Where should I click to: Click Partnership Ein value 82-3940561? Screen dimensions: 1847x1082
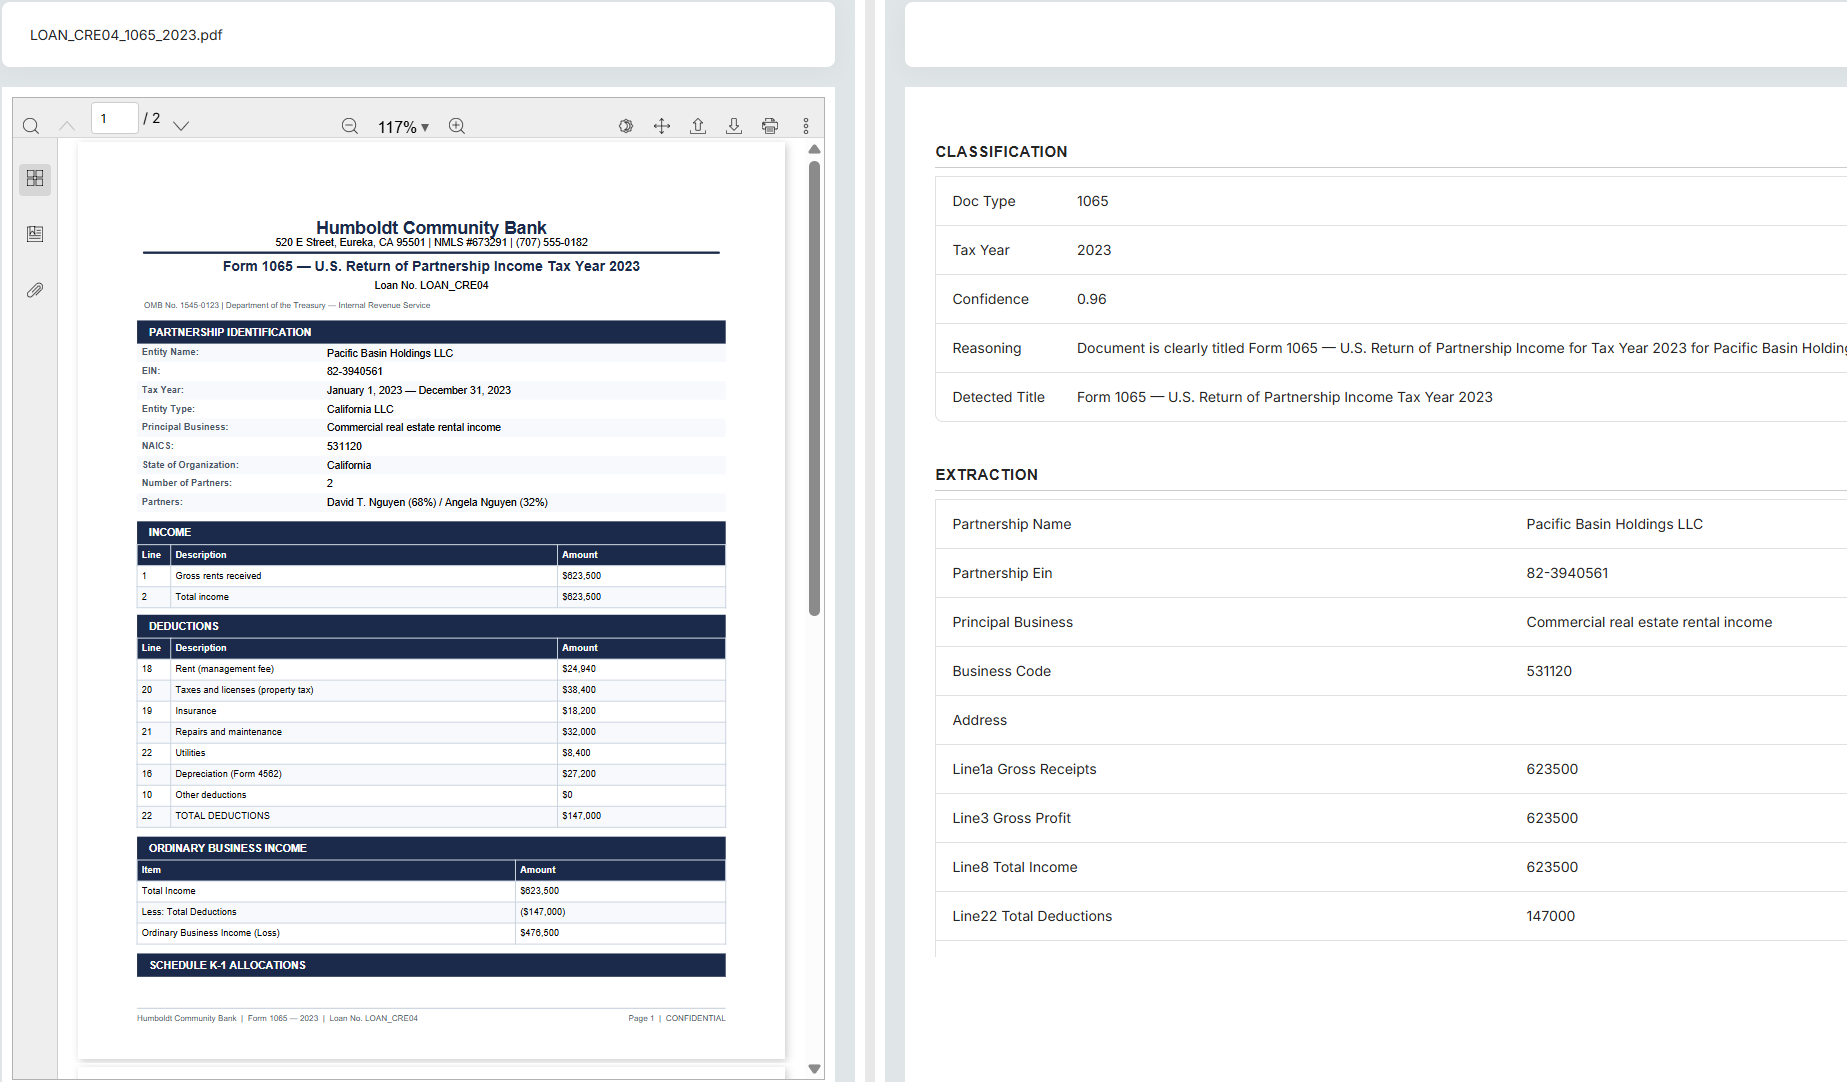point(1567,573)
